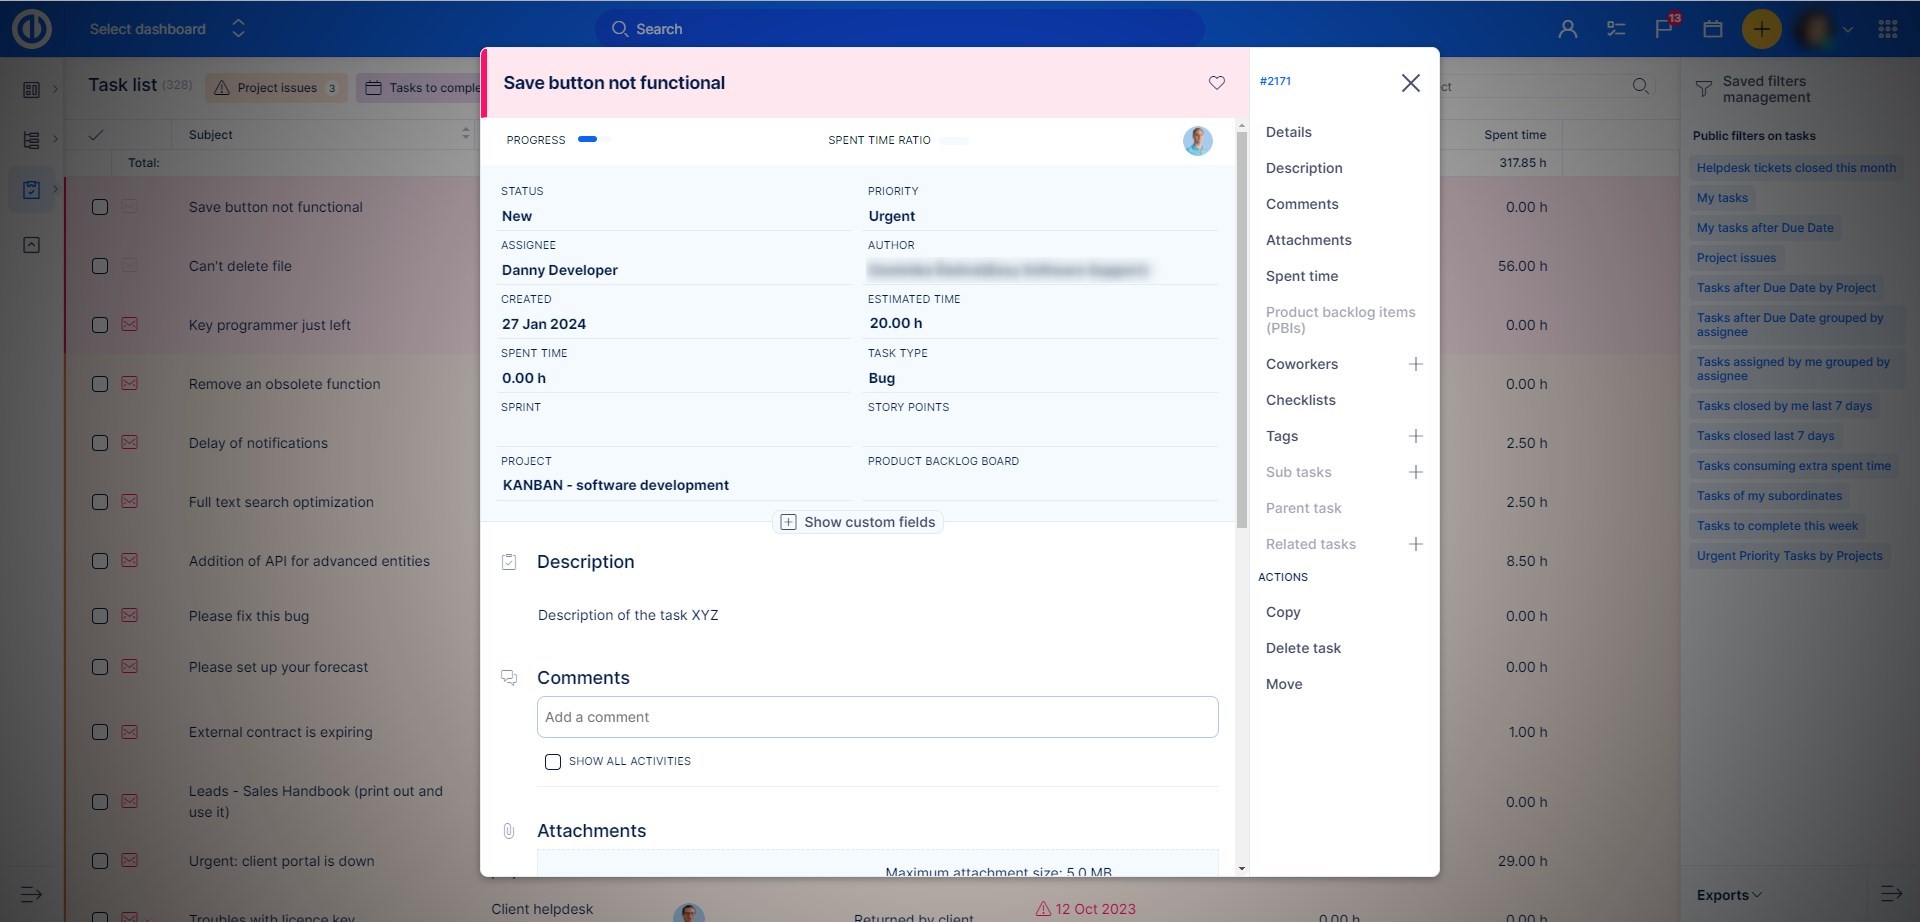The image size is (1920, 922).
Task: Click the envelope icon for Key programmer just left
Action: coord(130,325)
